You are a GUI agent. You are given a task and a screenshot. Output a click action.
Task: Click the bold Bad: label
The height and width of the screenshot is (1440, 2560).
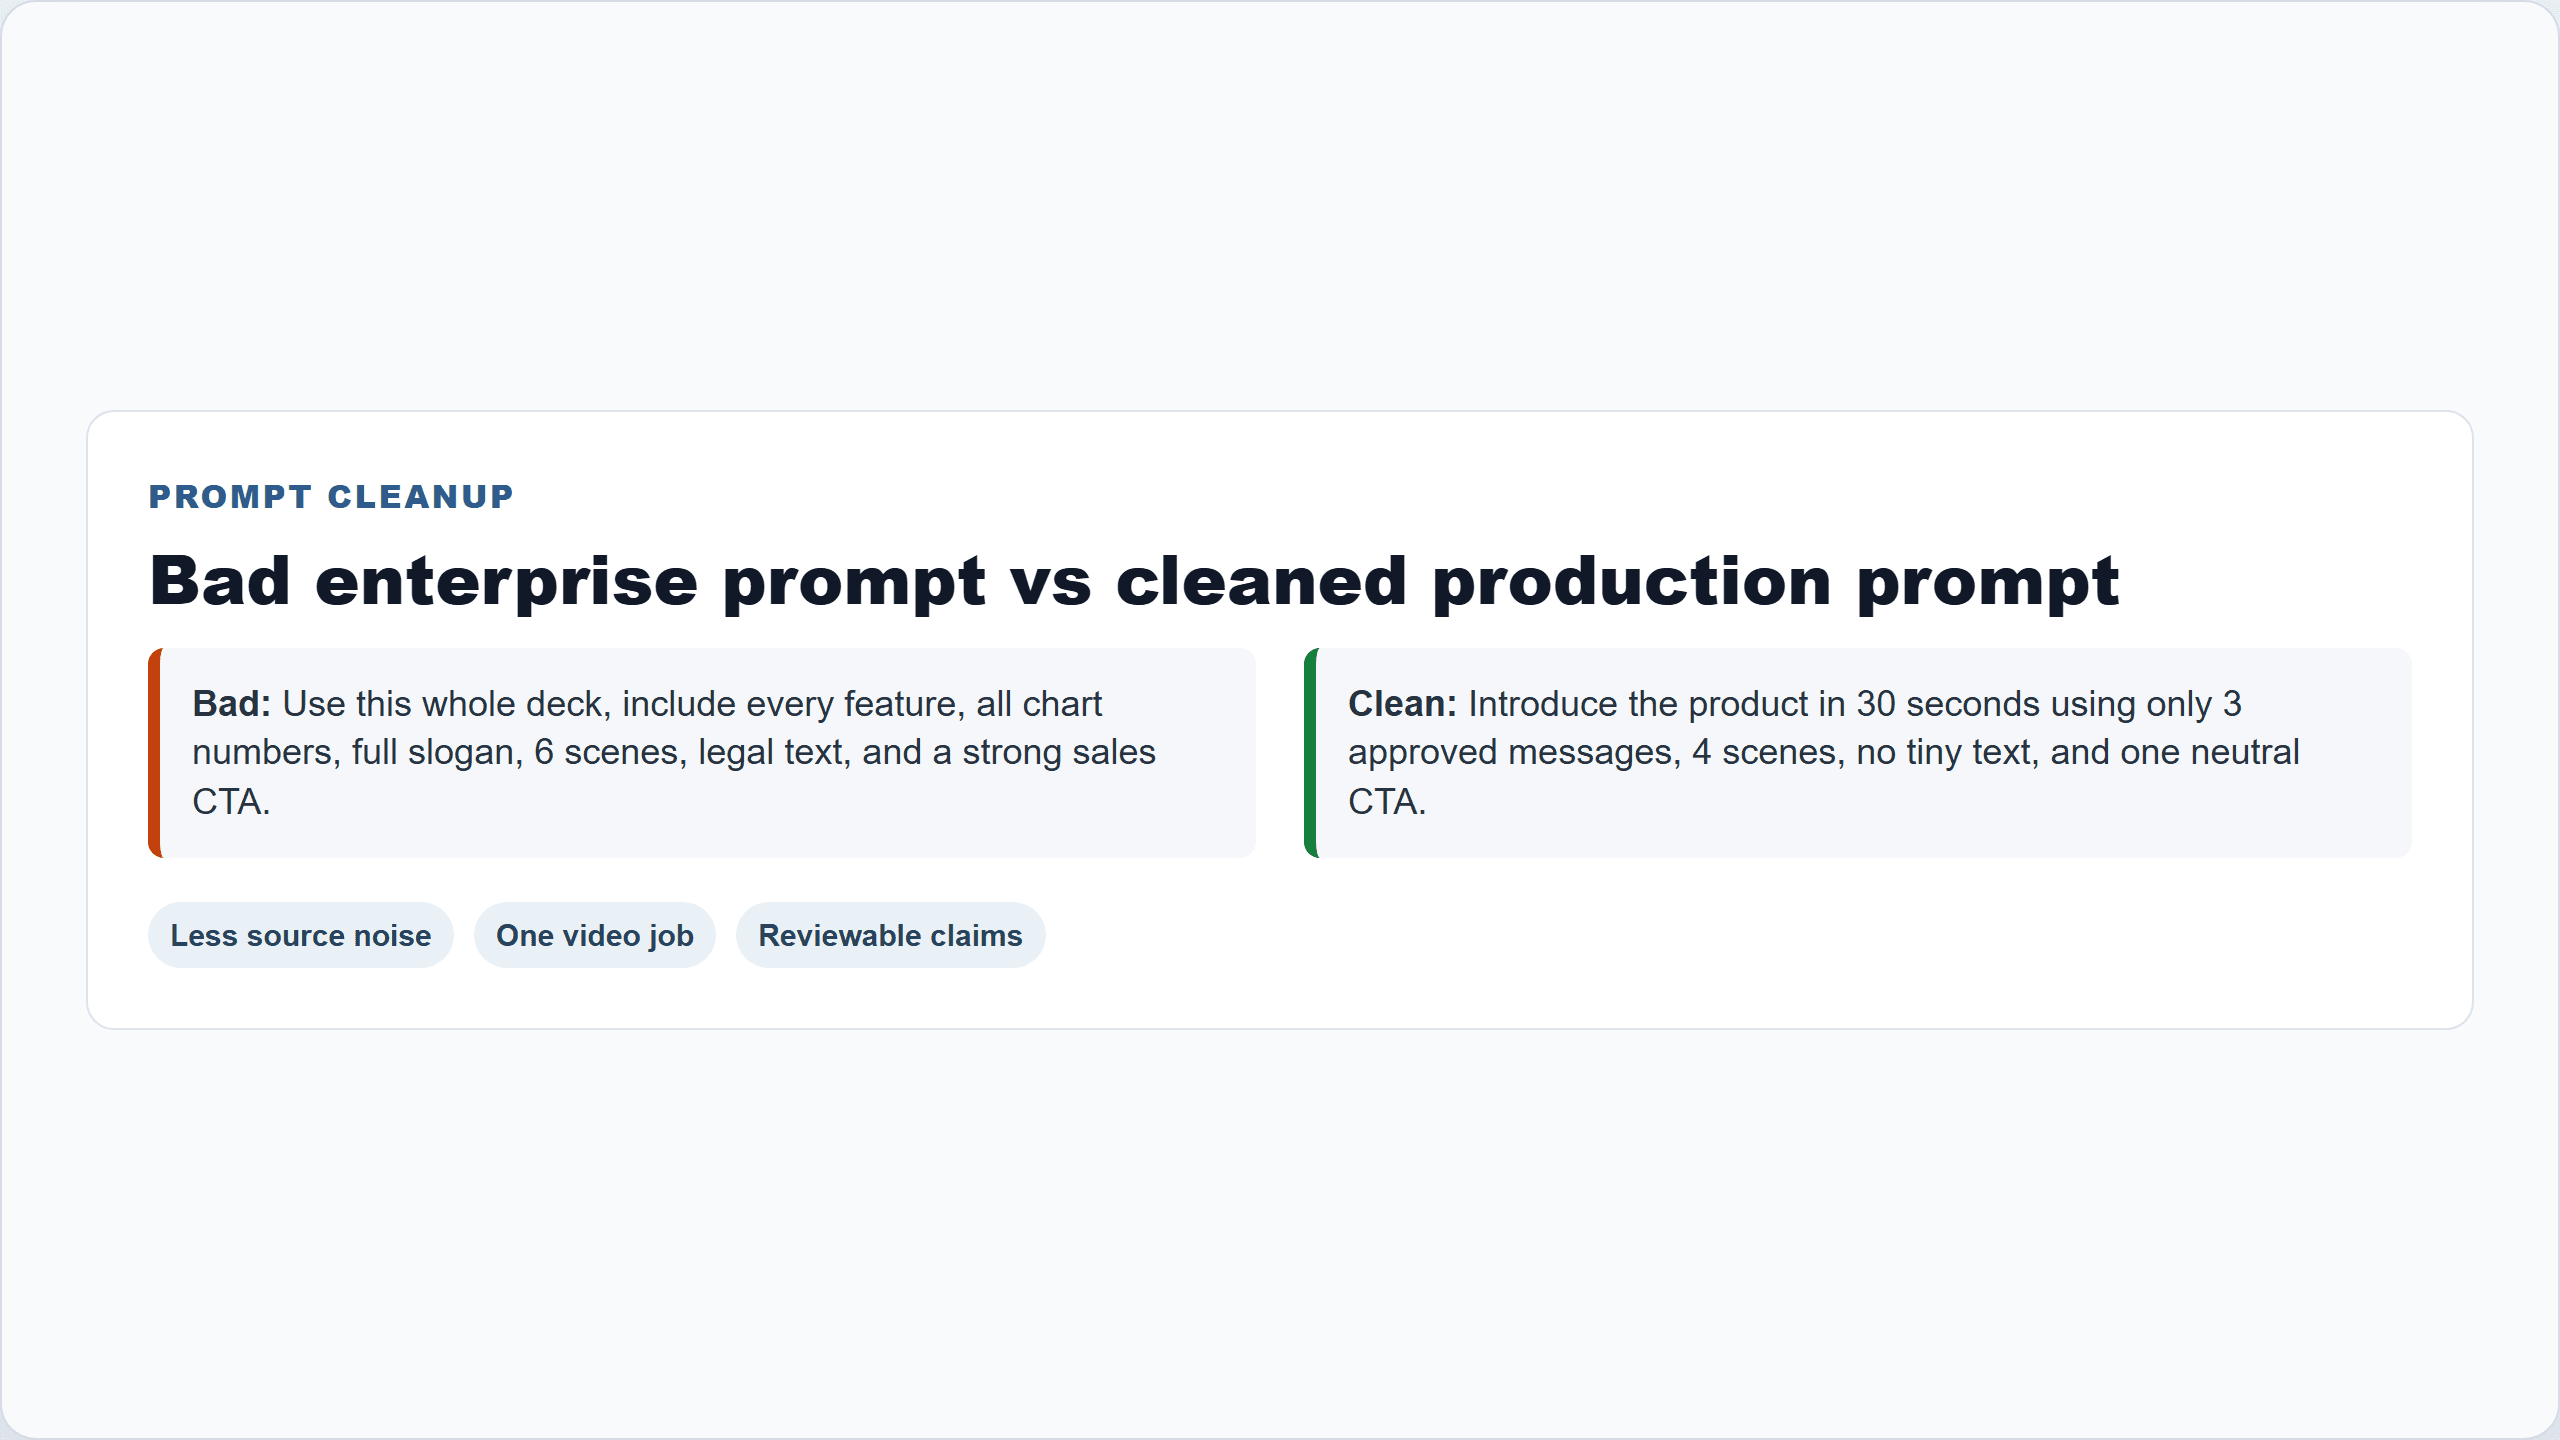(x=231, y=704)
